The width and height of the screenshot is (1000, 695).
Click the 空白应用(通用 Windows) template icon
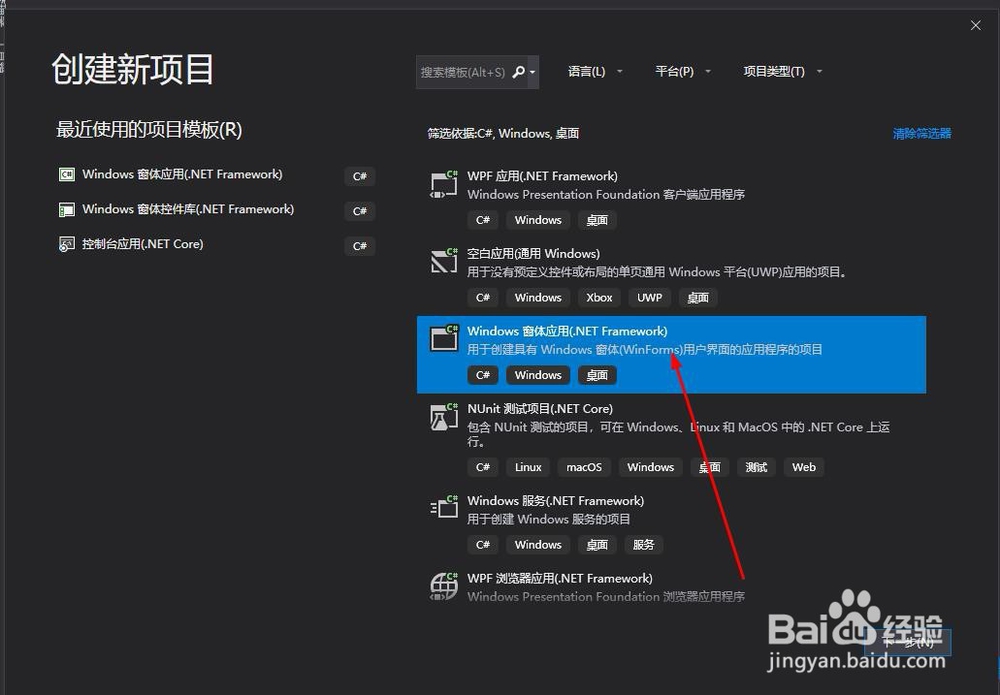pyautogui.click(x=442, y=261)
